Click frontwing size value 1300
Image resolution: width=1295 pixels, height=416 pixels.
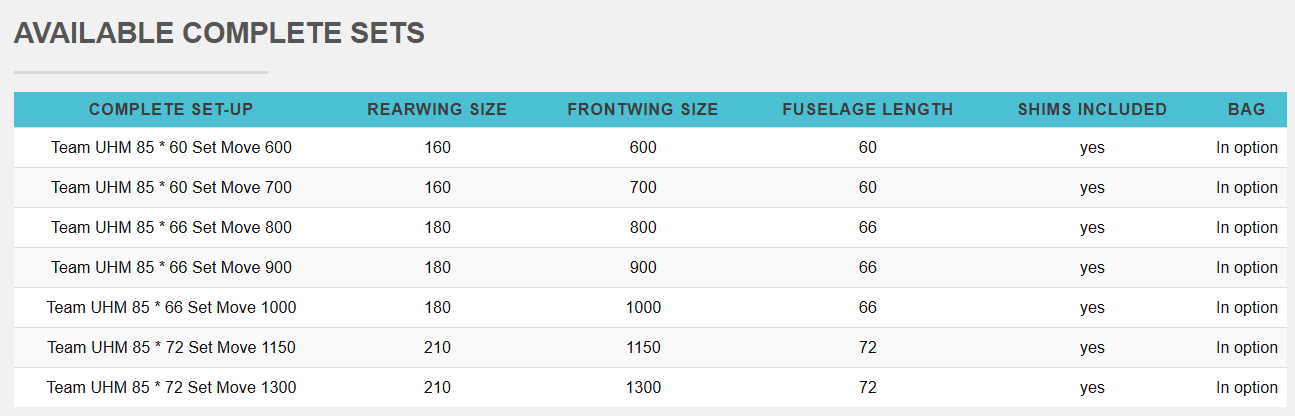[643, 387]
